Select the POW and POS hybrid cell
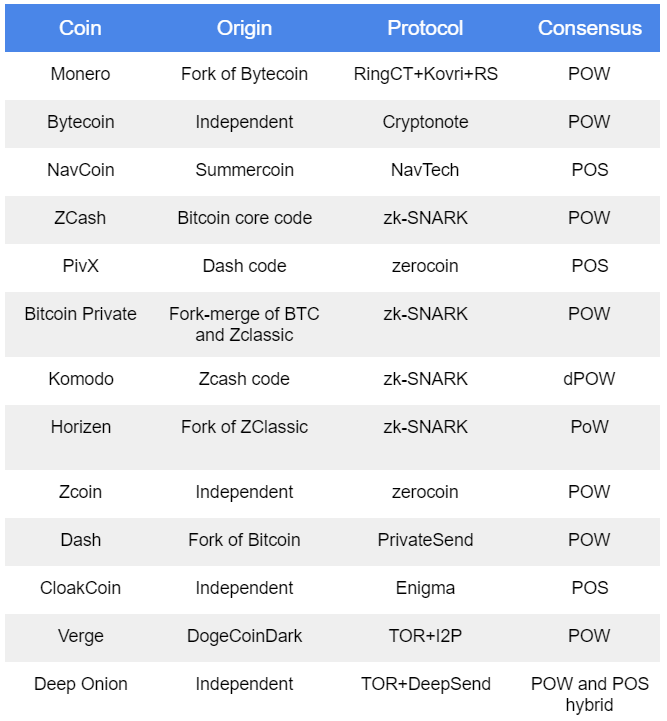This screenshot has height=721, width=667. click(x=589, y=694)
